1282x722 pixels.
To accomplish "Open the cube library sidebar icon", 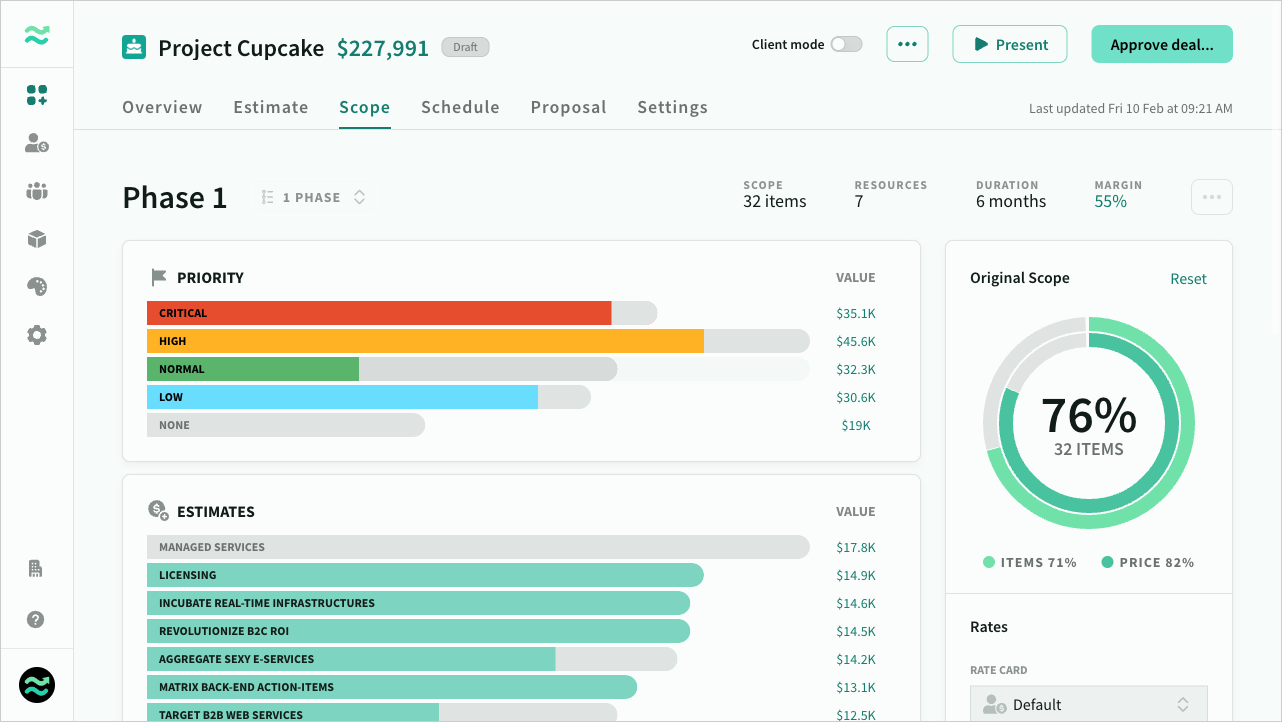I will tap(37, 240).
